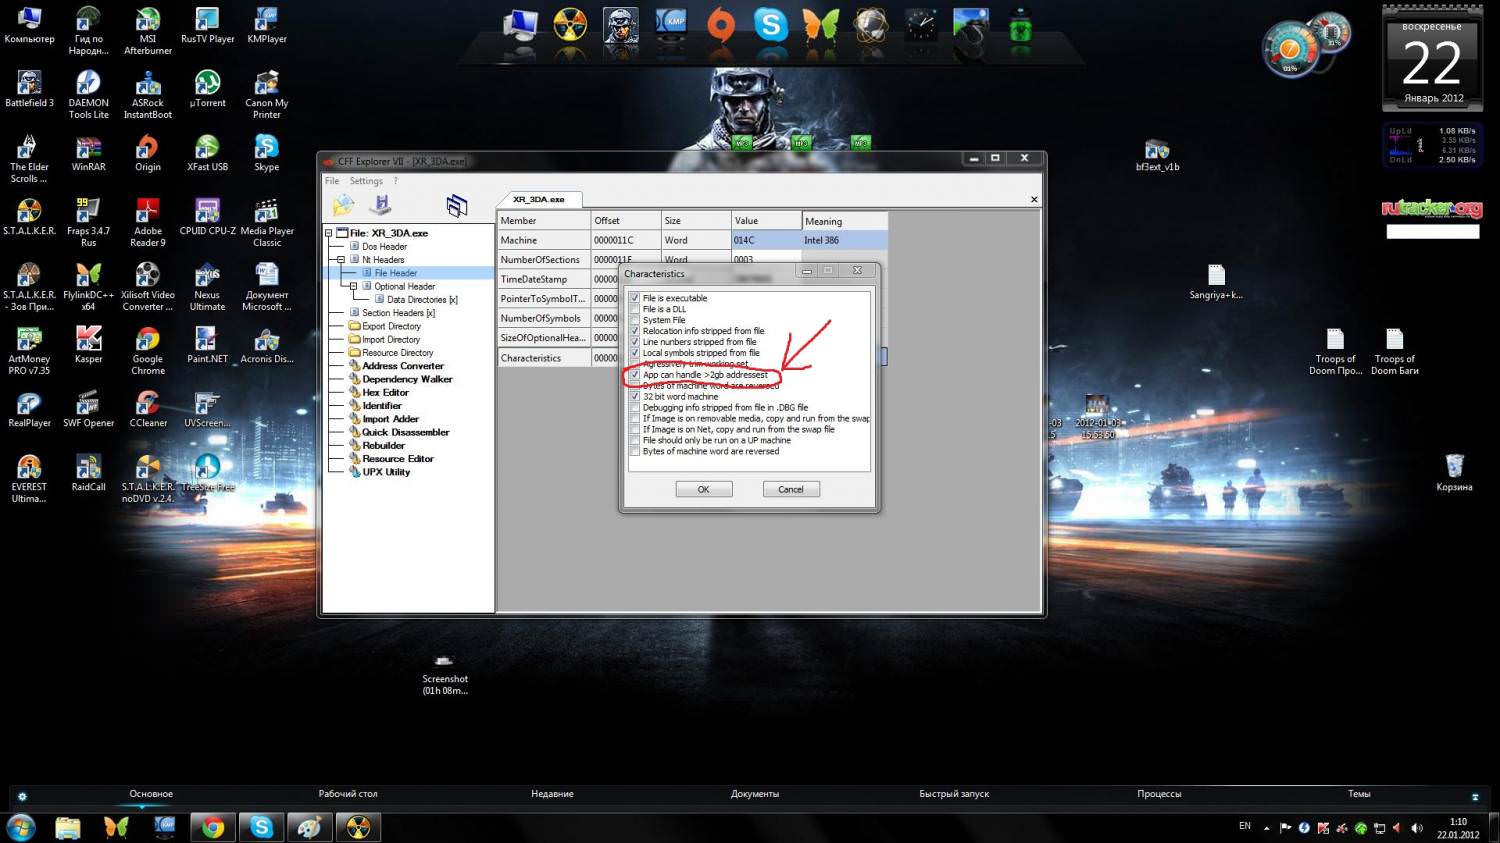Open the ? help menu in CFF Explorer
The height and width of the screenshot is (843, 1500).
pos(395,181)
